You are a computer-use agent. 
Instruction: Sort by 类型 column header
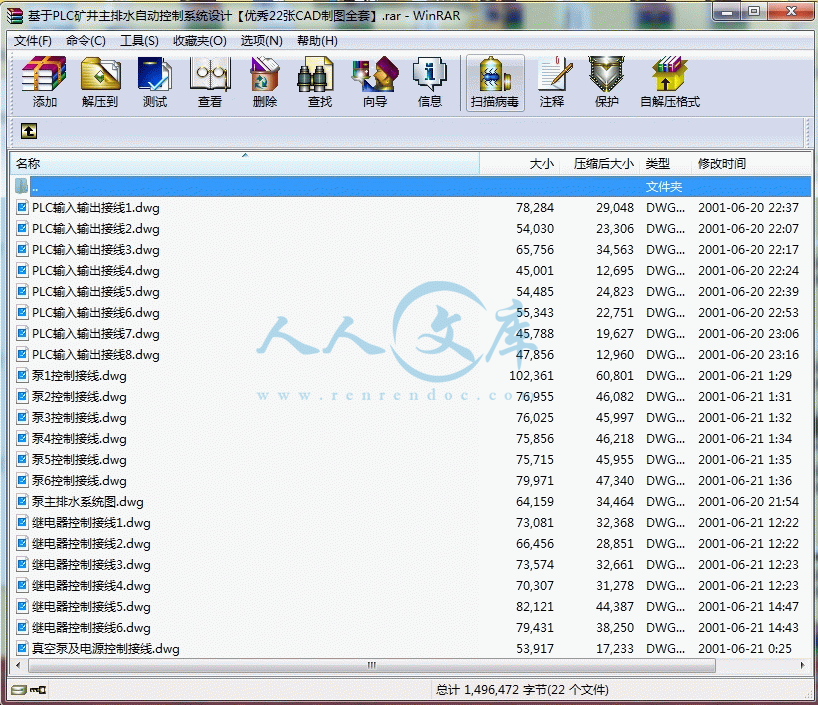[x=665, y=164]
